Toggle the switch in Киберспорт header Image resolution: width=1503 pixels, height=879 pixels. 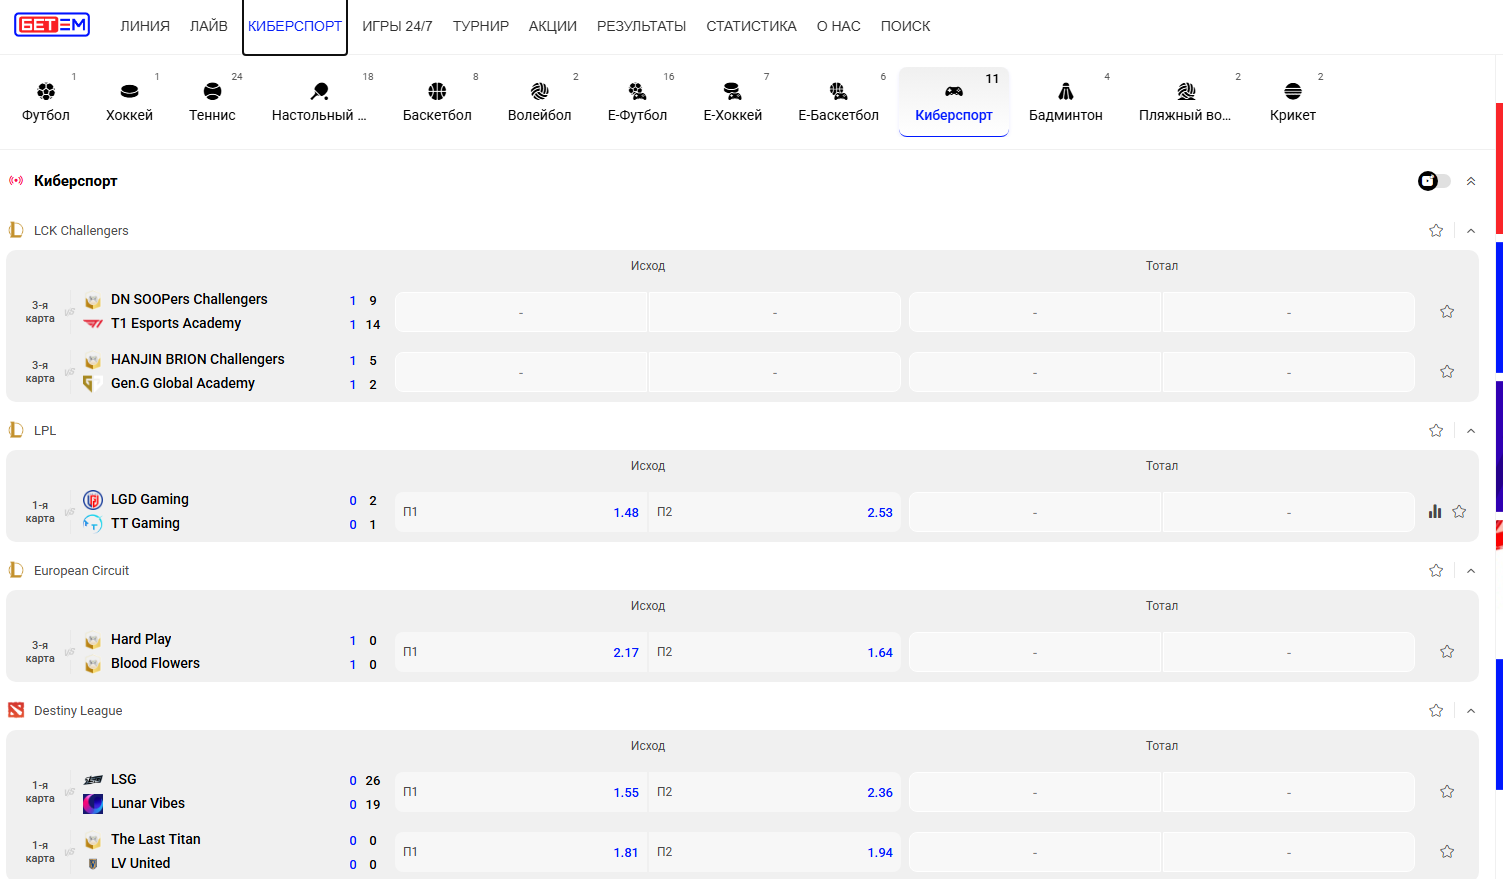(x=1434, y=181)
